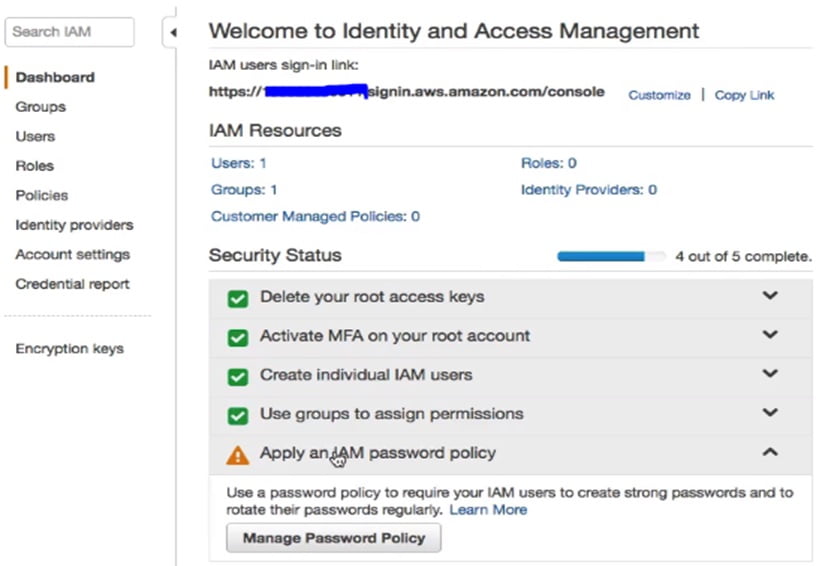819x566 pixels.
Task: Open the Dashboard sidebar item
Action: click(x=55, y=77)
